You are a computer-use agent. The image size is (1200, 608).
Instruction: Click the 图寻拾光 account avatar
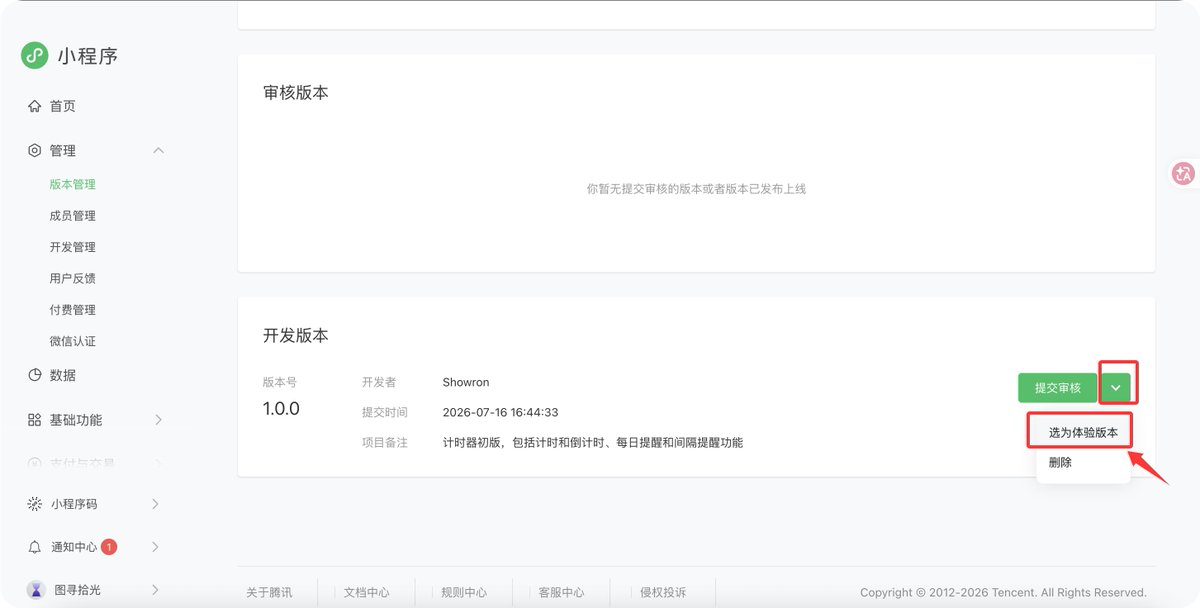[x=36, y=590]
